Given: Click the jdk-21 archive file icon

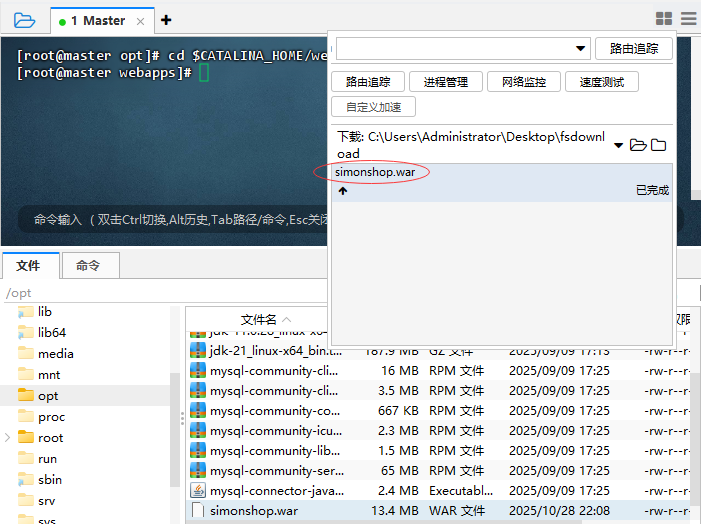Looking at the screenshot, I should 198,351.
